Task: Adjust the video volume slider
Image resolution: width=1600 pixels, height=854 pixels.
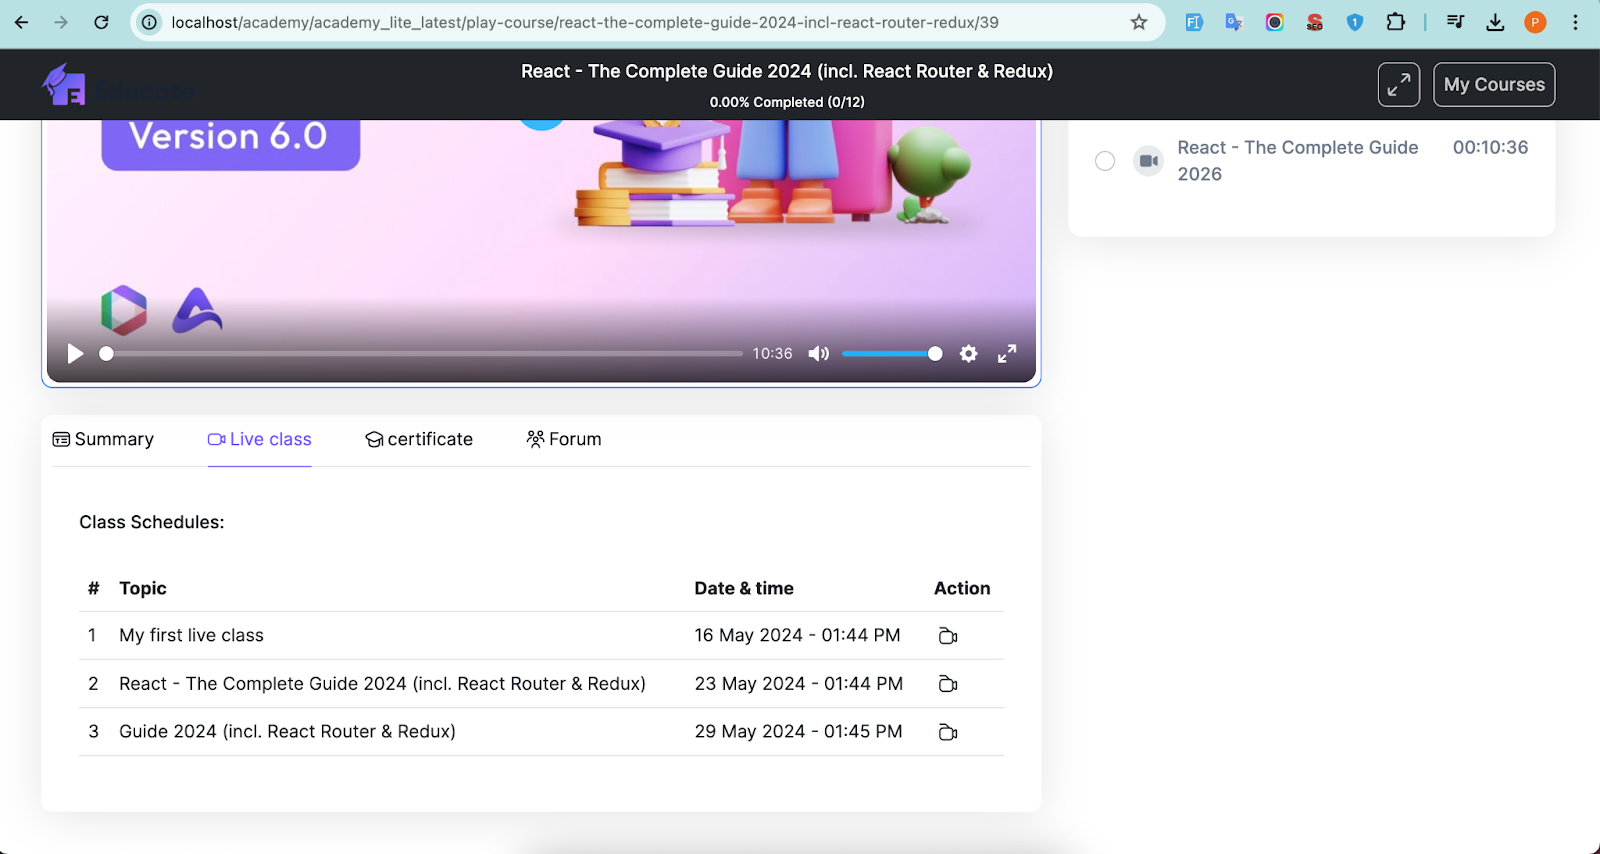Action: [891, 354]
